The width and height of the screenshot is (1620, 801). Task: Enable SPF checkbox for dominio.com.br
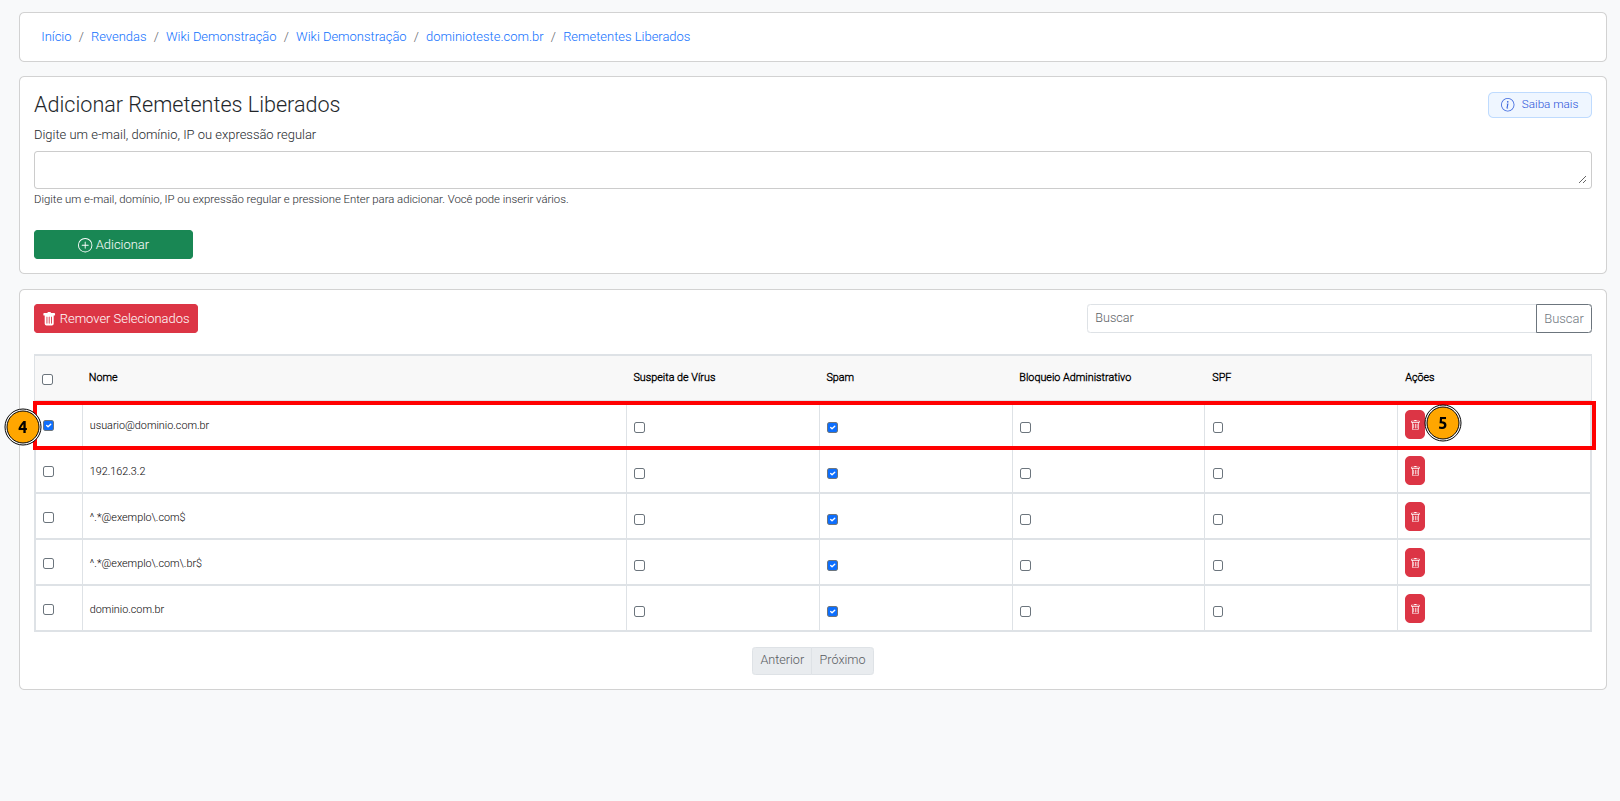[1218, 611]
